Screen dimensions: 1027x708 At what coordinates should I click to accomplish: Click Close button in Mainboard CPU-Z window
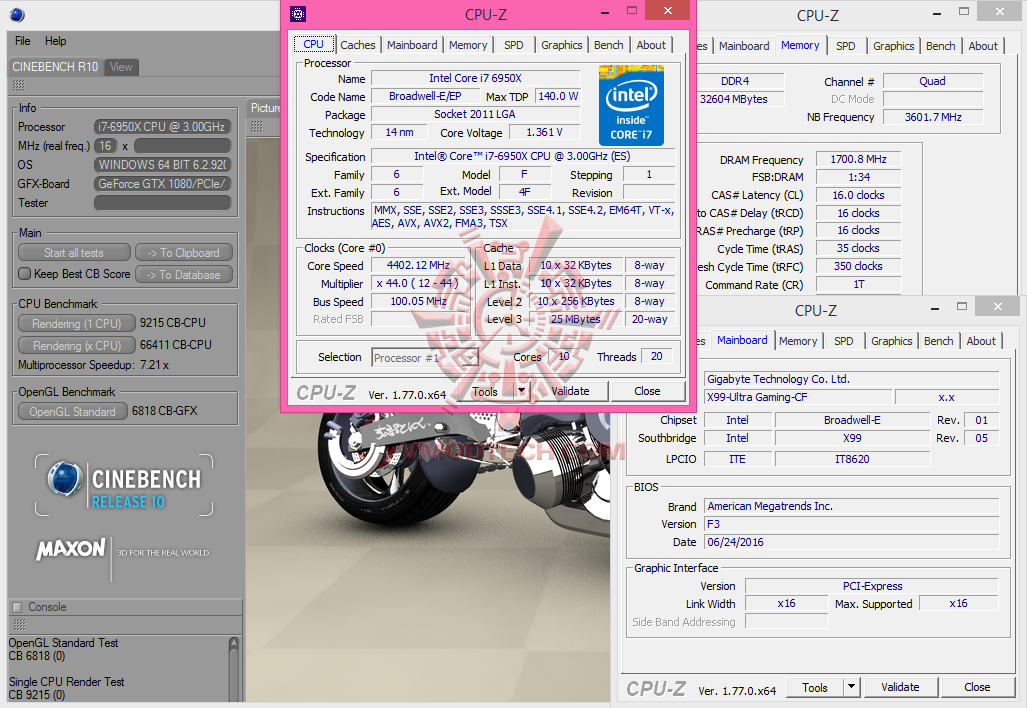(x=977, y=687)
